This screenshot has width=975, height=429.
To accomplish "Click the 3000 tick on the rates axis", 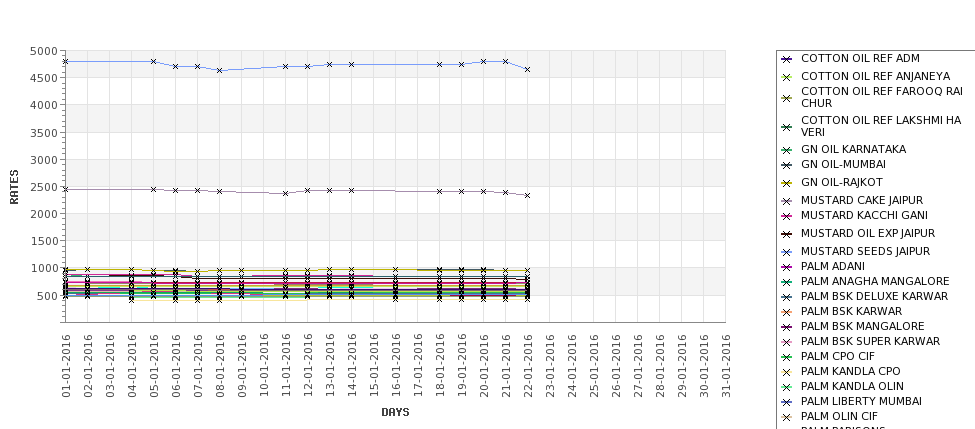I will tap(44, 160).
